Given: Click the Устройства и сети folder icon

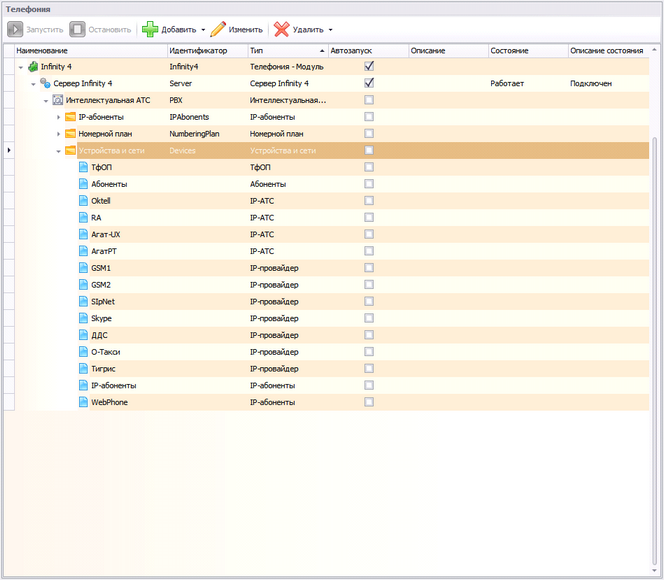Looking at the screenshot, I should click(70, 150).
